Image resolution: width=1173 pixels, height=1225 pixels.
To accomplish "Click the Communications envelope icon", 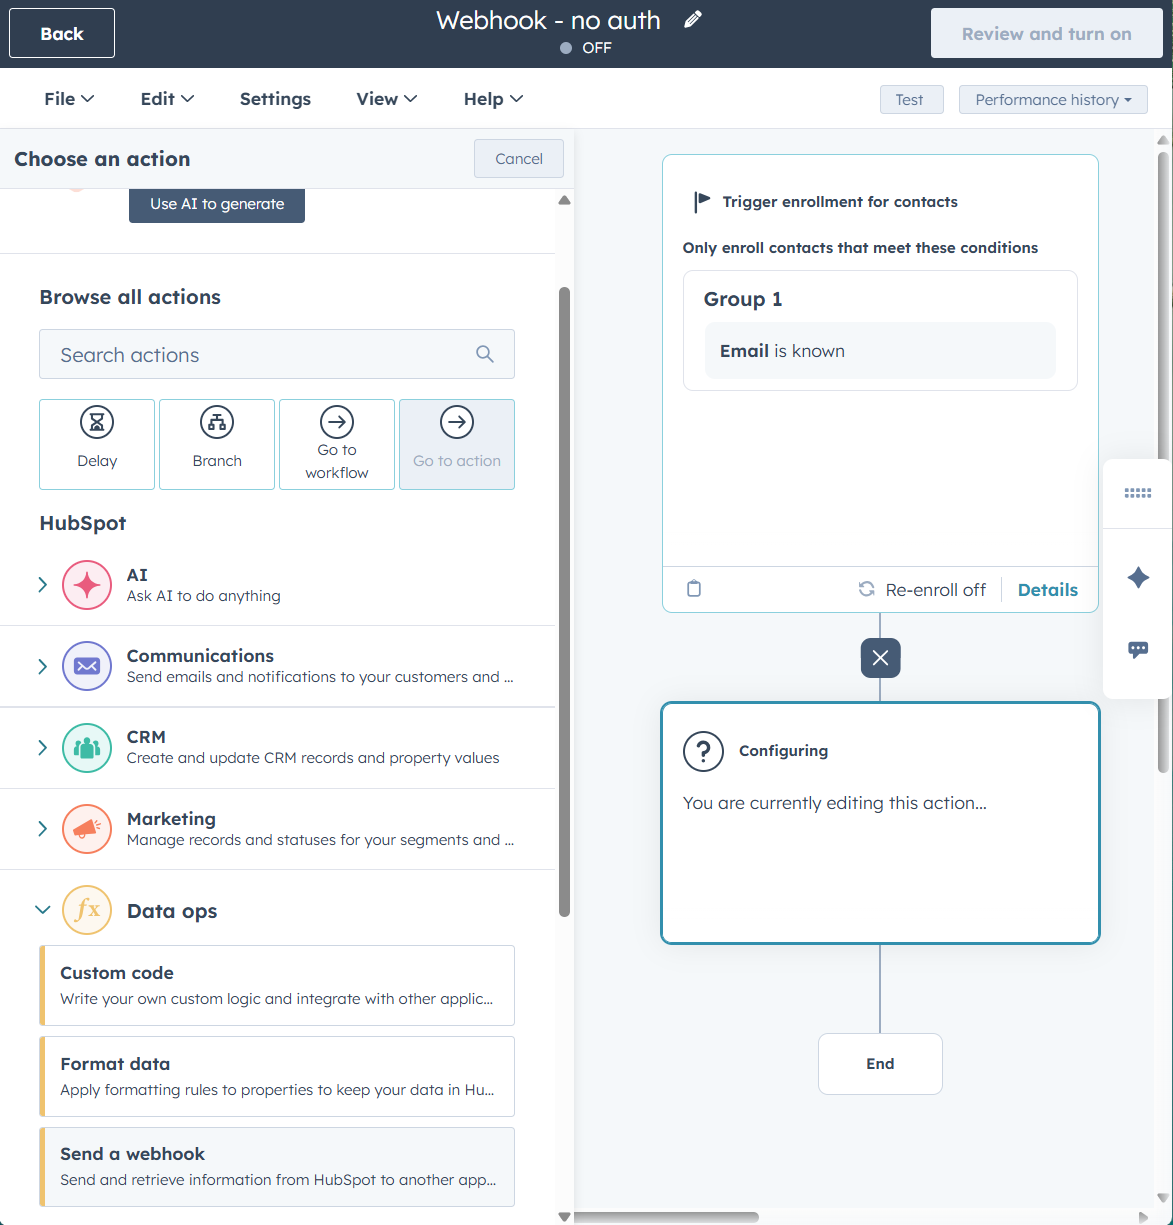I will tap(86, 666).
